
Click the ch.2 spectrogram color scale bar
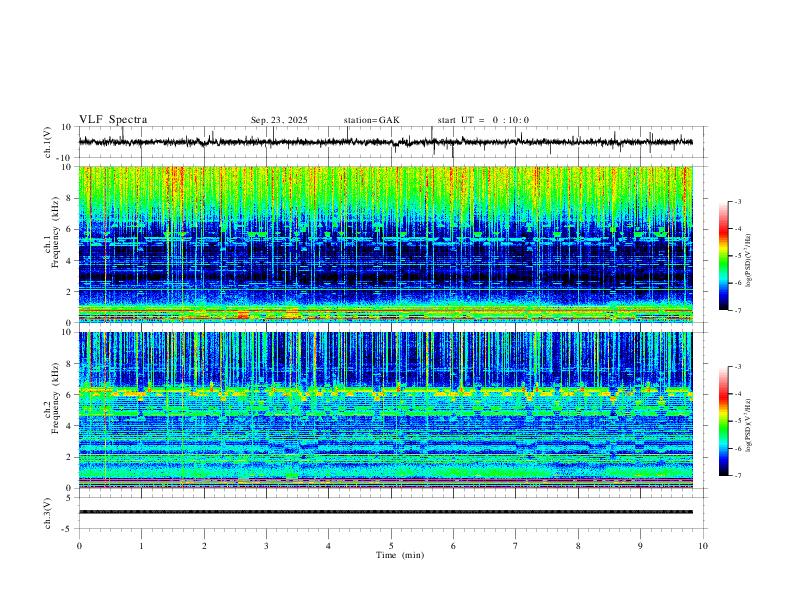point(723,421)
